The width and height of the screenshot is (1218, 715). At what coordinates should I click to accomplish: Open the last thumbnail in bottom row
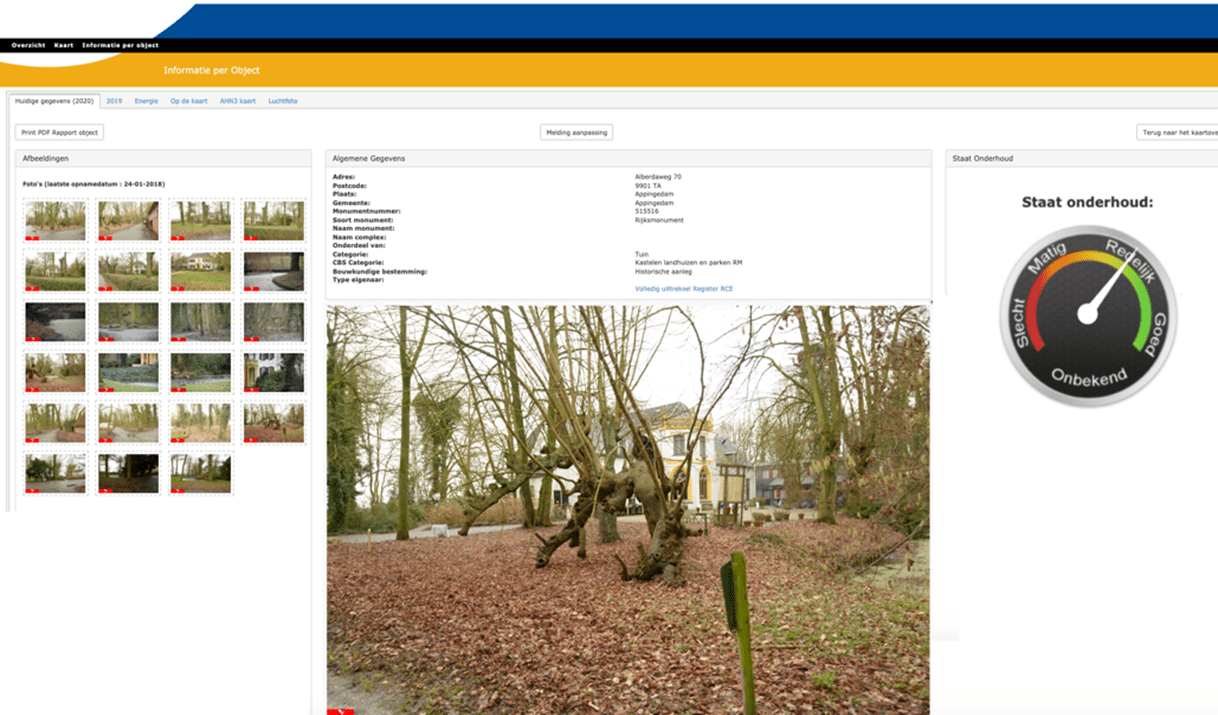[200, 473]
